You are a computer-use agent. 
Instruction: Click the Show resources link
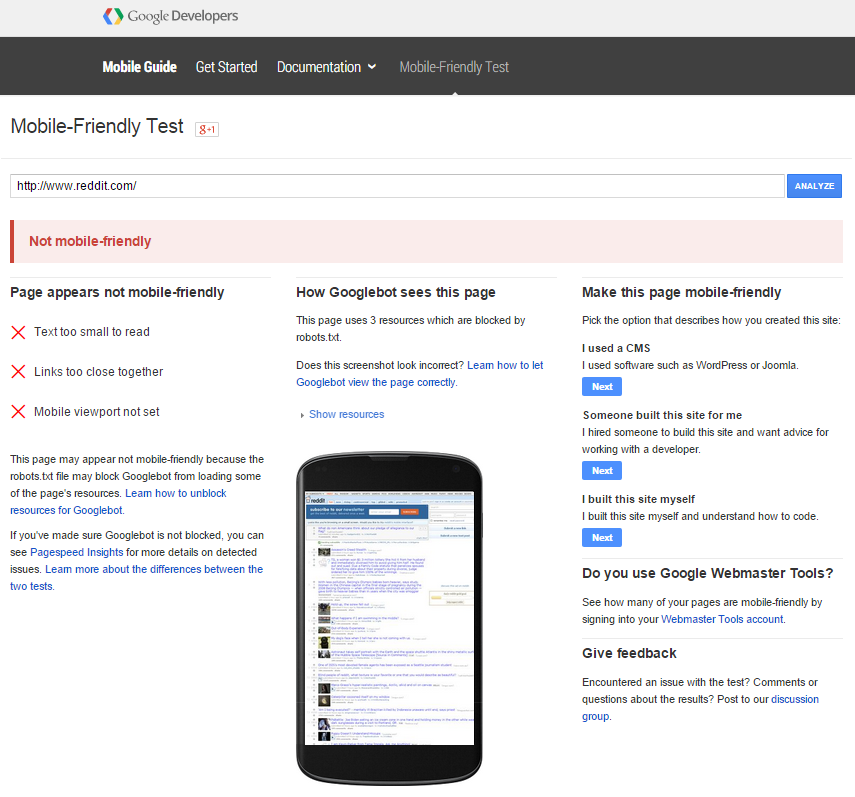click(x=346, y=414)
